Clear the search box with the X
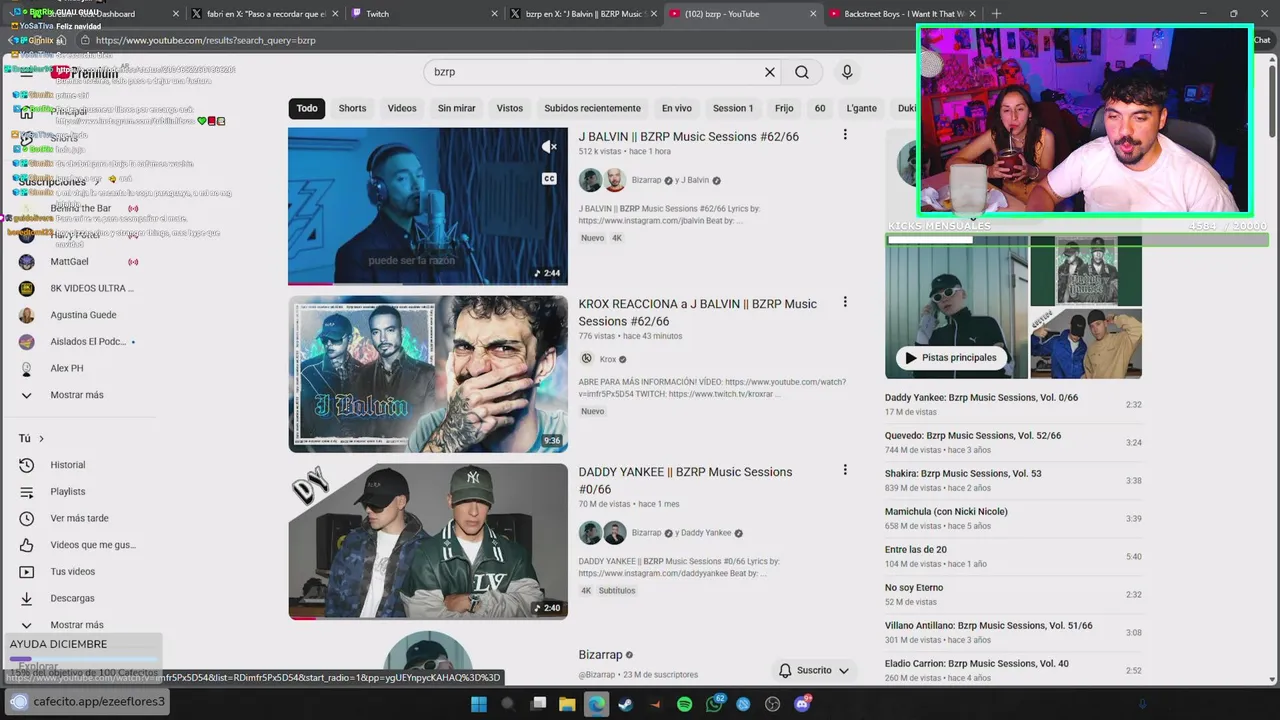Viewport: 1280px width, 720px height. point(770,72)
